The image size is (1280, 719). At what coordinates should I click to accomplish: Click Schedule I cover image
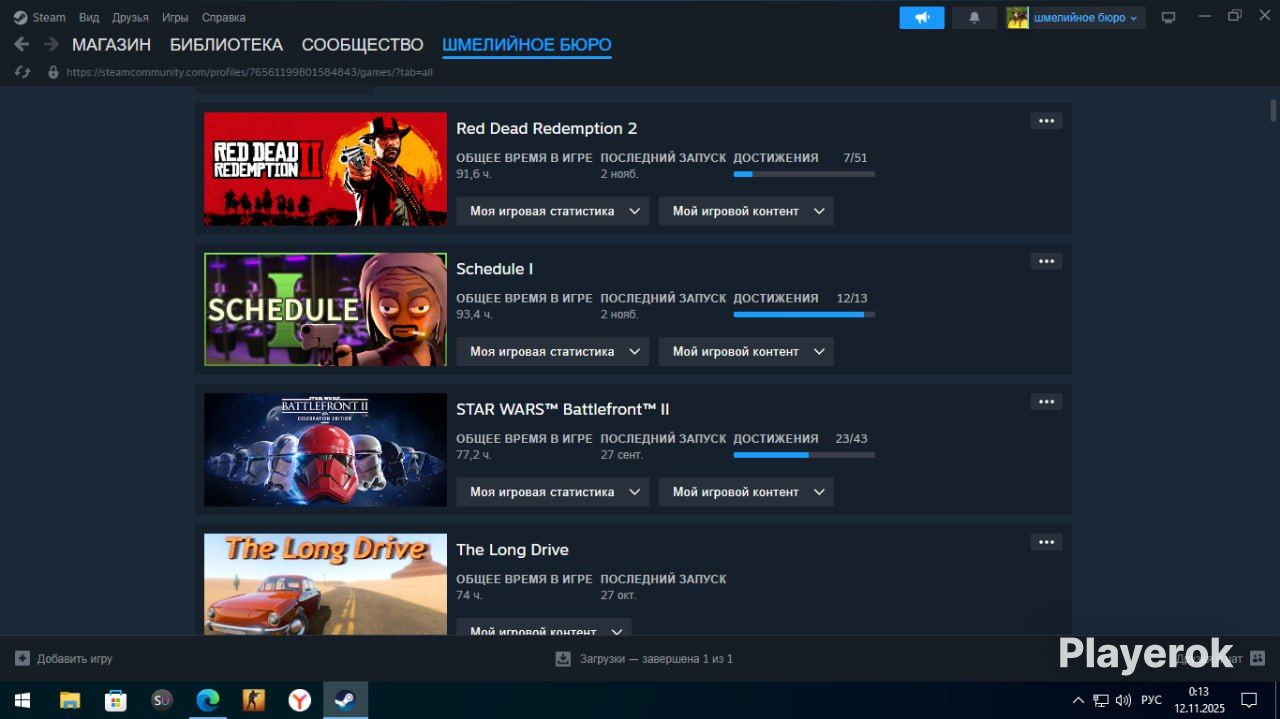pos(325,309)
